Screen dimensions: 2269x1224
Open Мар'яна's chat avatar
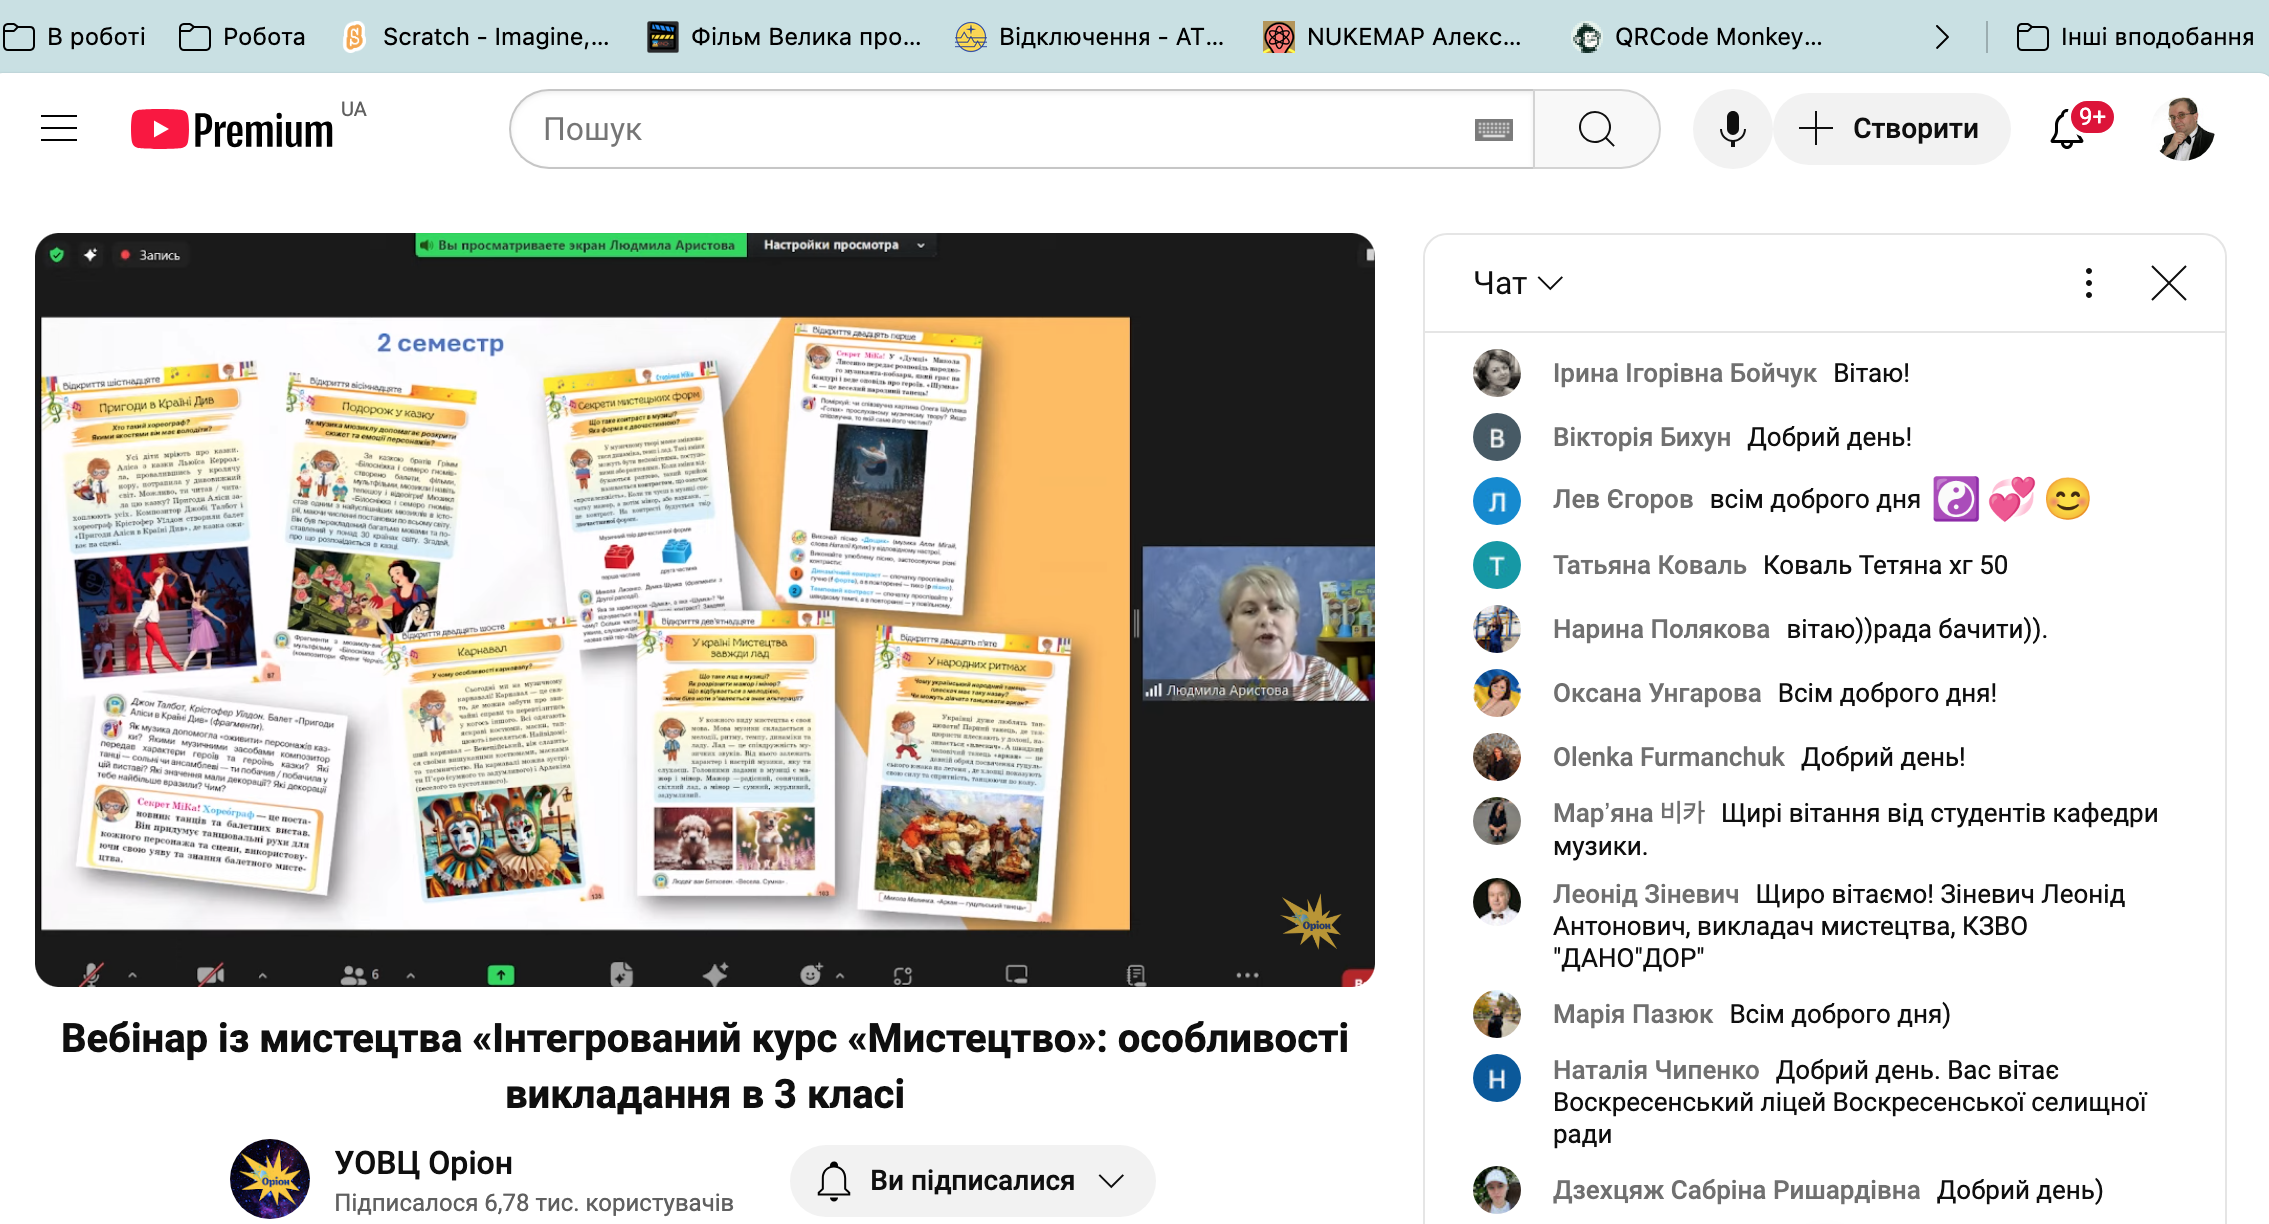[1497, 821]
